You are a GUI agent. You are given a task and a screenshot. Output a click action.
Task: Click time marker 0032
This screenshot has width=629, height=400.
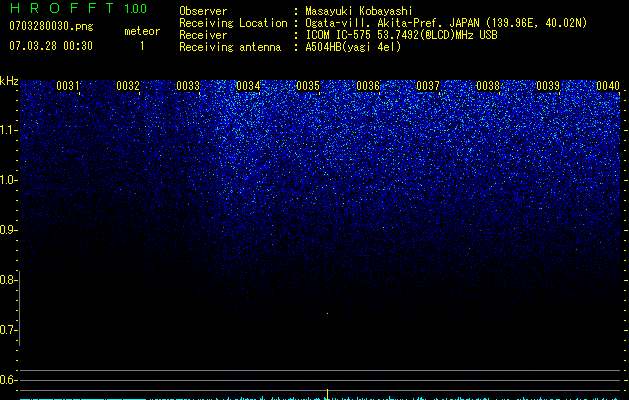128,86
